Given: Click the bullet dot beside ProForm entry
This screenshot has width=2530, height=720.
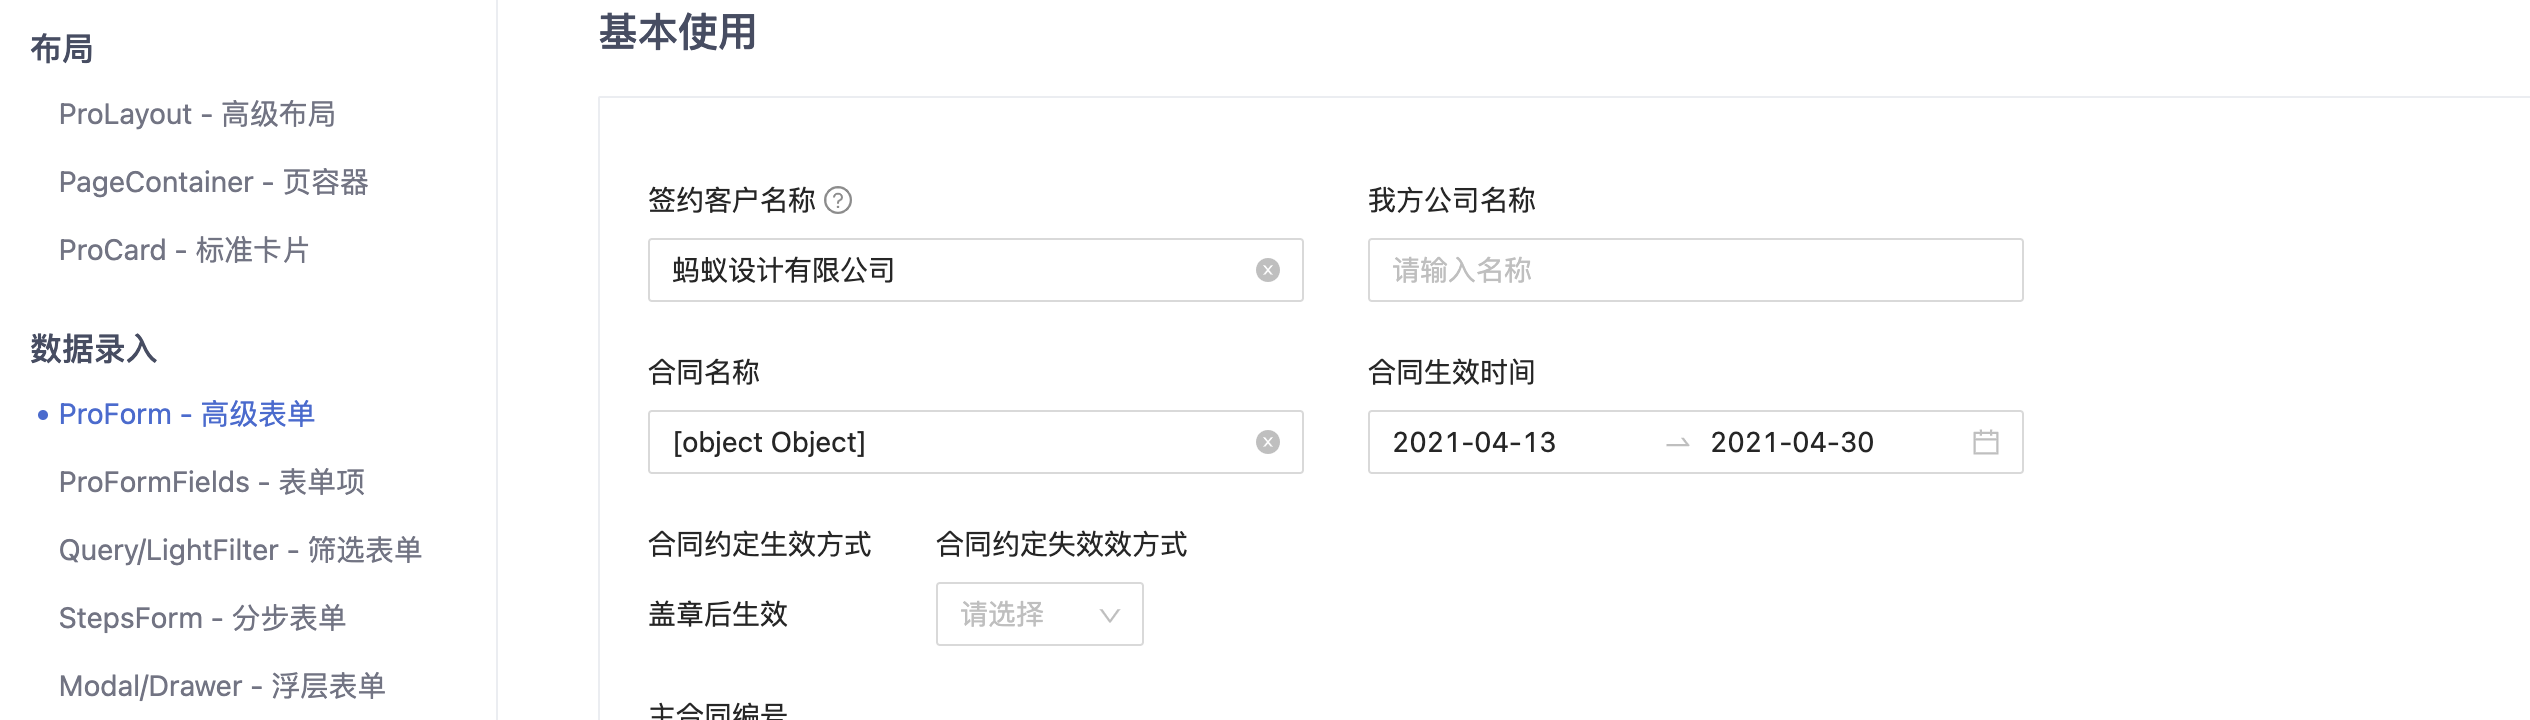Looking at the screenshot, I should (x=43, y=413).
